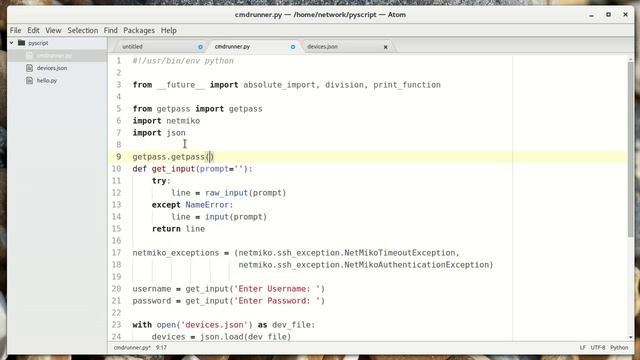Open the Find menu
Screen dimensions: 640x360
[111, 30]
